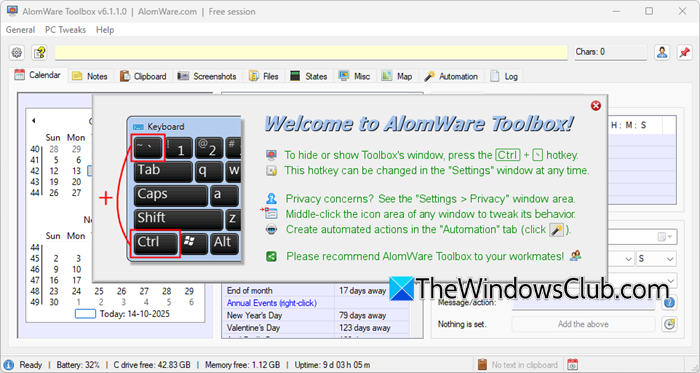The image size is (700, 373).
Task: Switch to the States tab
Action: click(x=309, y=76)
